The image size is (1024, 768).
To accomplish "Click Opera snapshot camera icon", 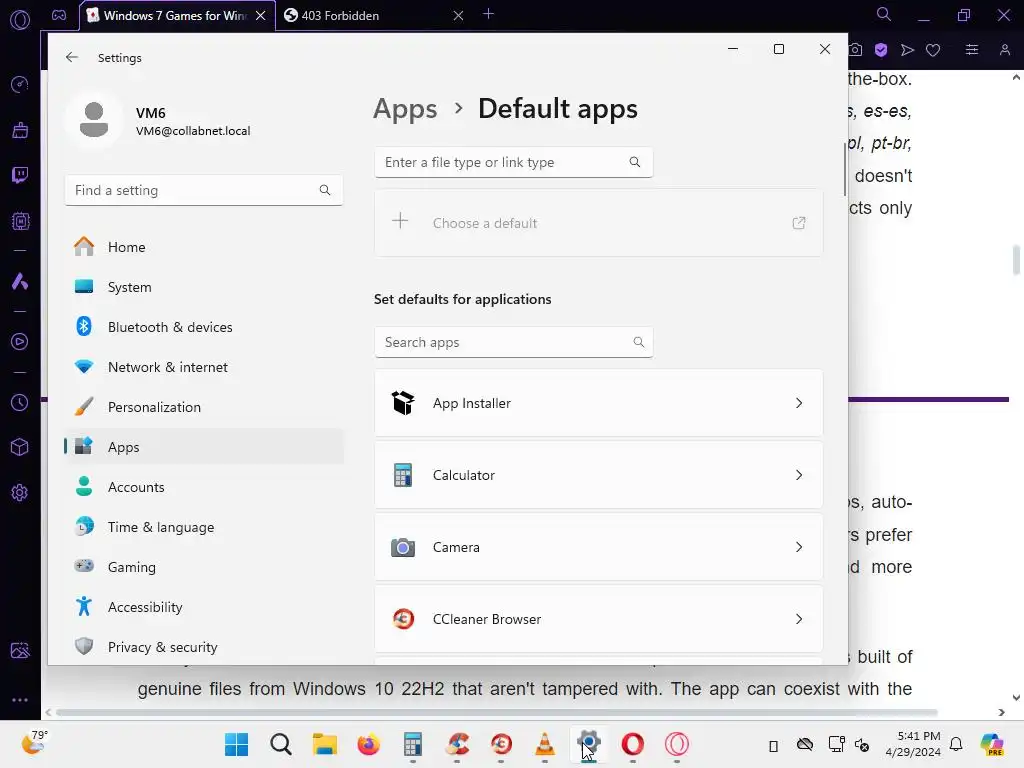I will tap(856, 50).
